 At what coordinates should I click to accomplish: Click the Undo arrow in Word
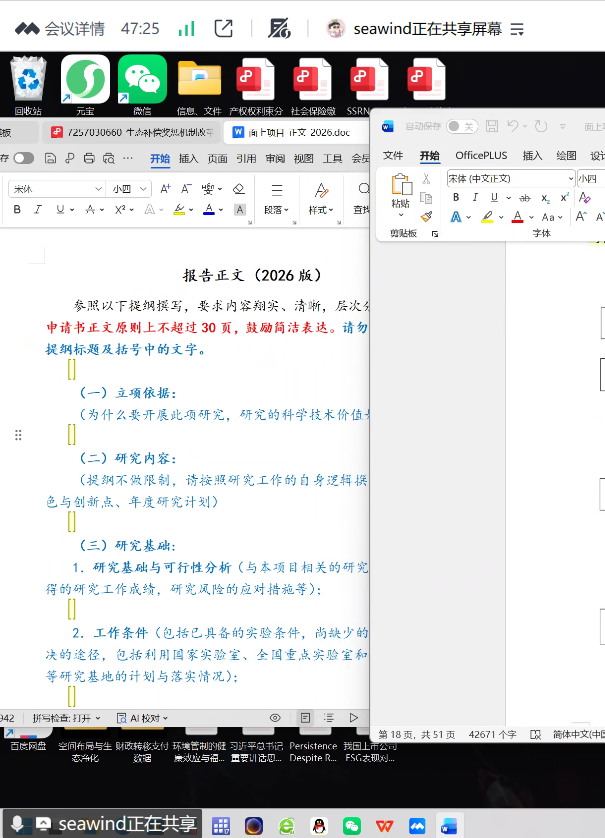coord(513,126)
